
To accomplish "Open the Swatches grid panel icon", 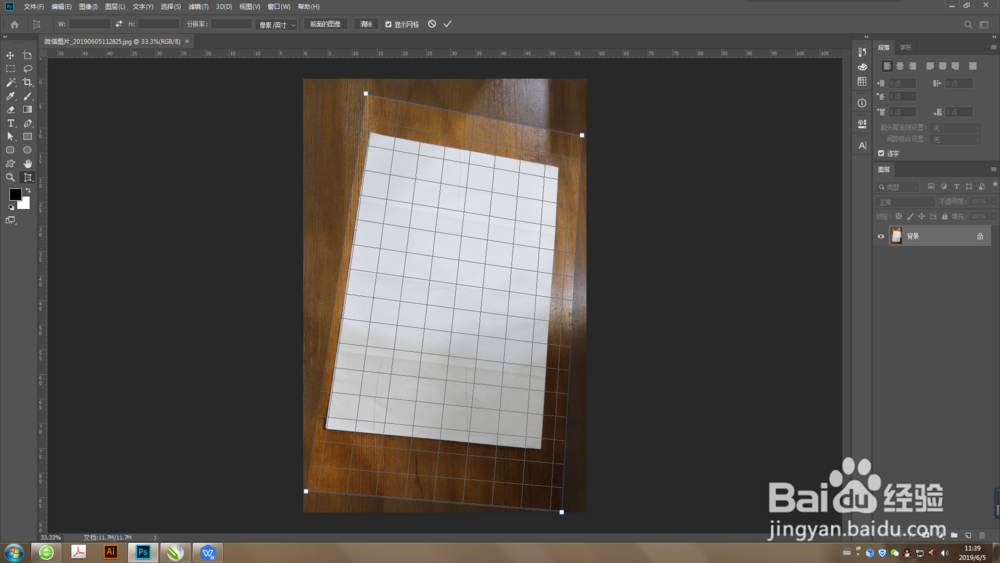I will coord(862,82).
